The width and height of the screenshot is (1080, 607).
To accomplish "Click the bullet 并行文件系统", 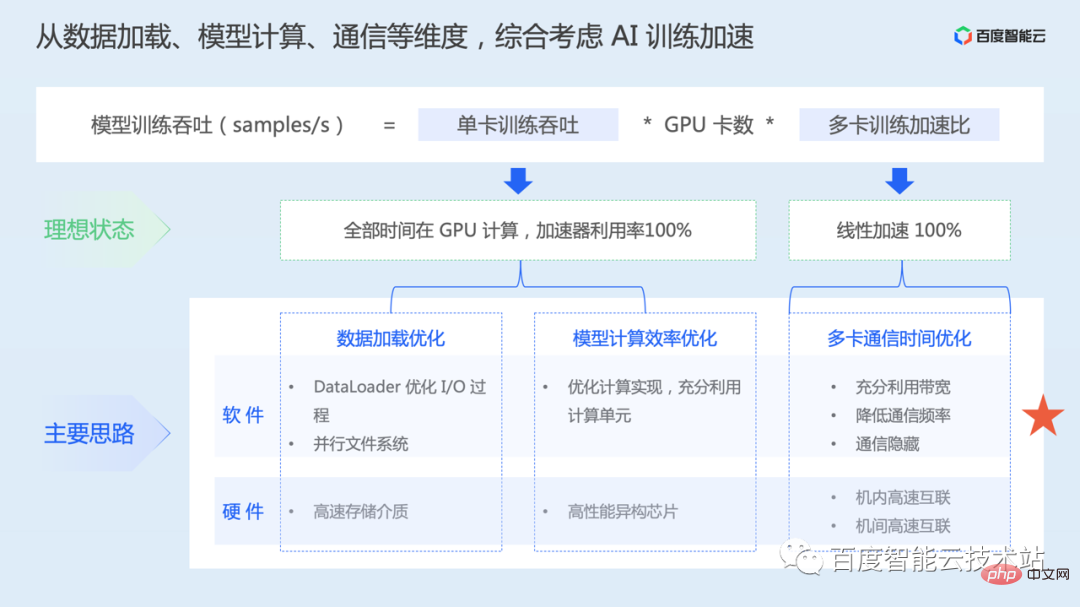I will click(x=361, y=444).
